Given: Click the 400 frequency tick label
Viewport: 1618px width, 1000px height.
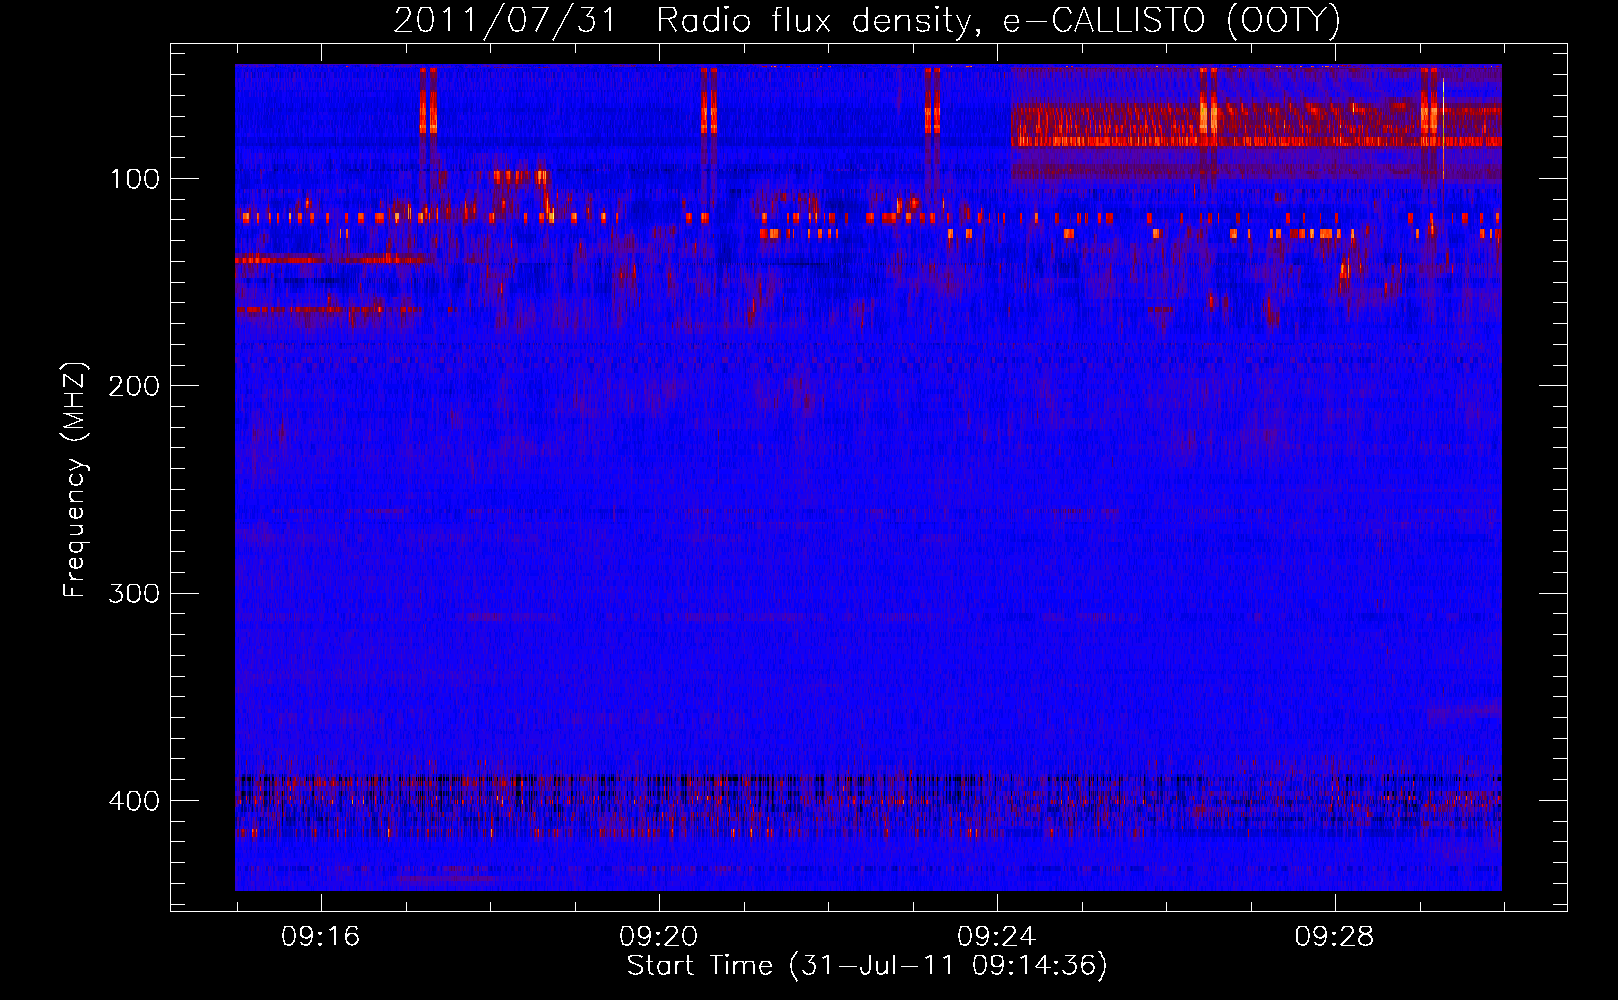Looking at the screenshot, I should coord(135,801).
